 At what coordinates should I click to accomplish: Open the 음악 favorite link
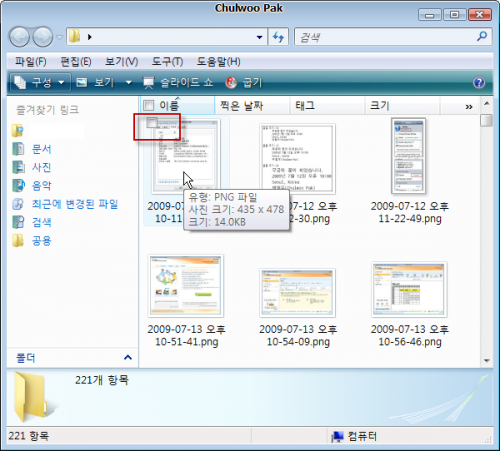coord(41,186)
